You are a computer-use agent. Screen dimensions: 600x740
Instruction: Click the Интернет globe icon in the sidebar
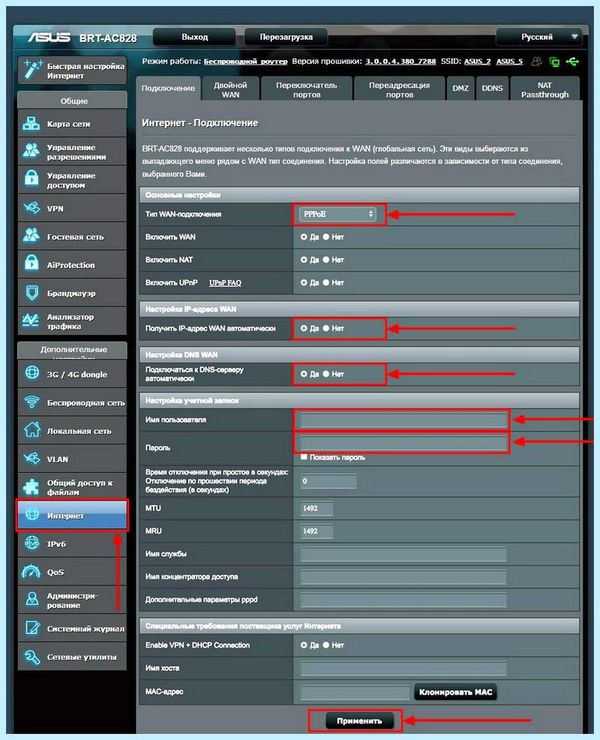point(32,514)
